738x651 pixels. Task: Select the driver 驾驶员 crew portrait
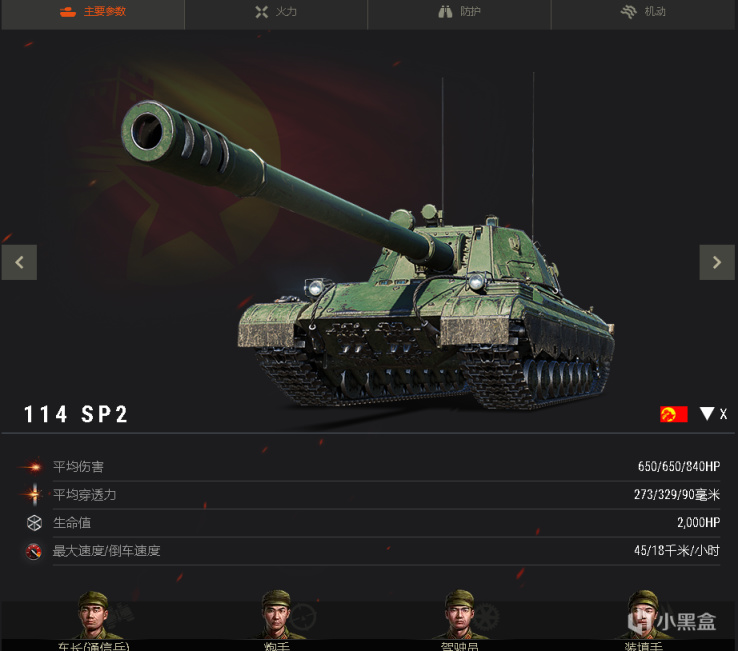click(460, 615)
